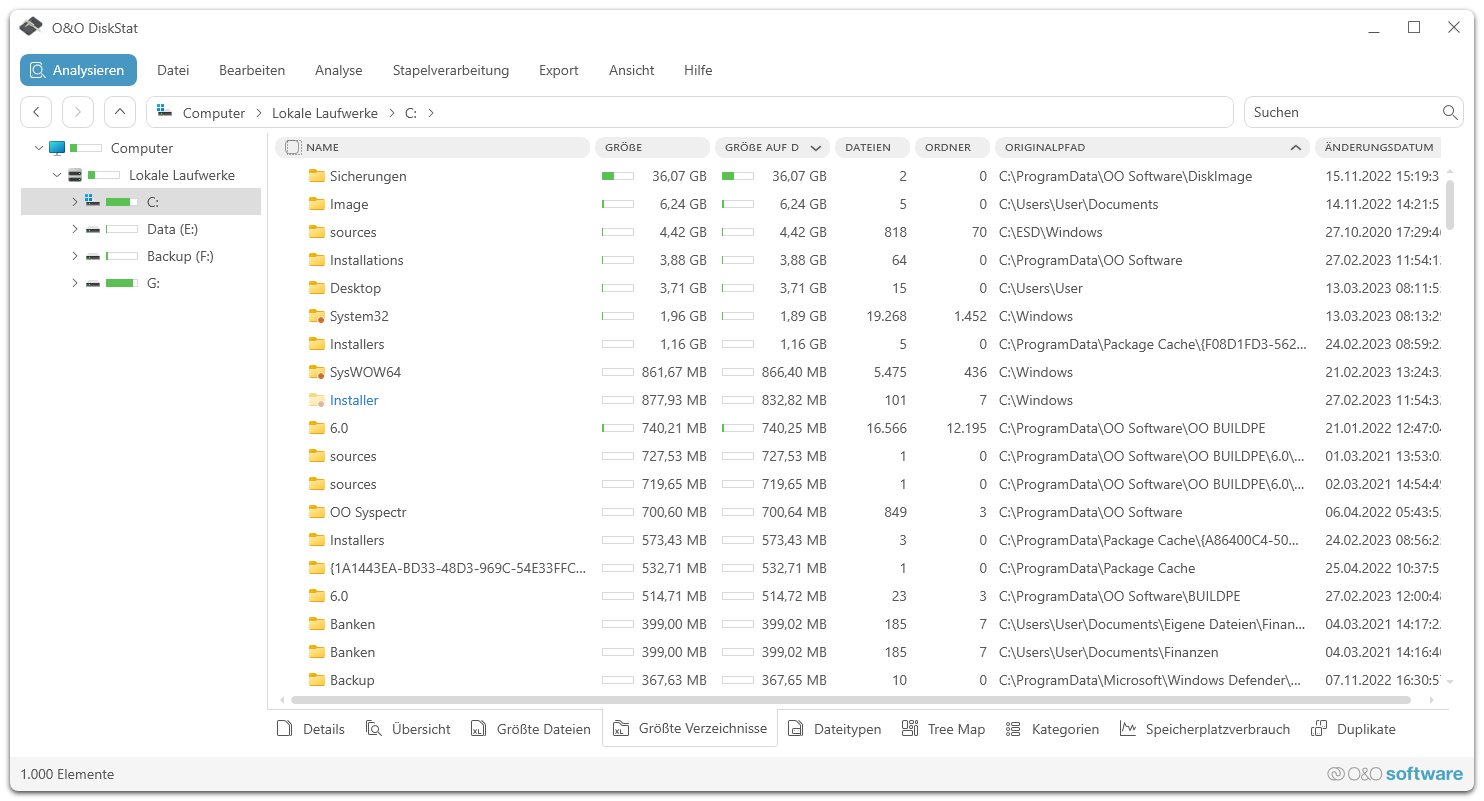
Task: Click the Lokale Laufwerke drive icon
Action: tap(75, 175)
